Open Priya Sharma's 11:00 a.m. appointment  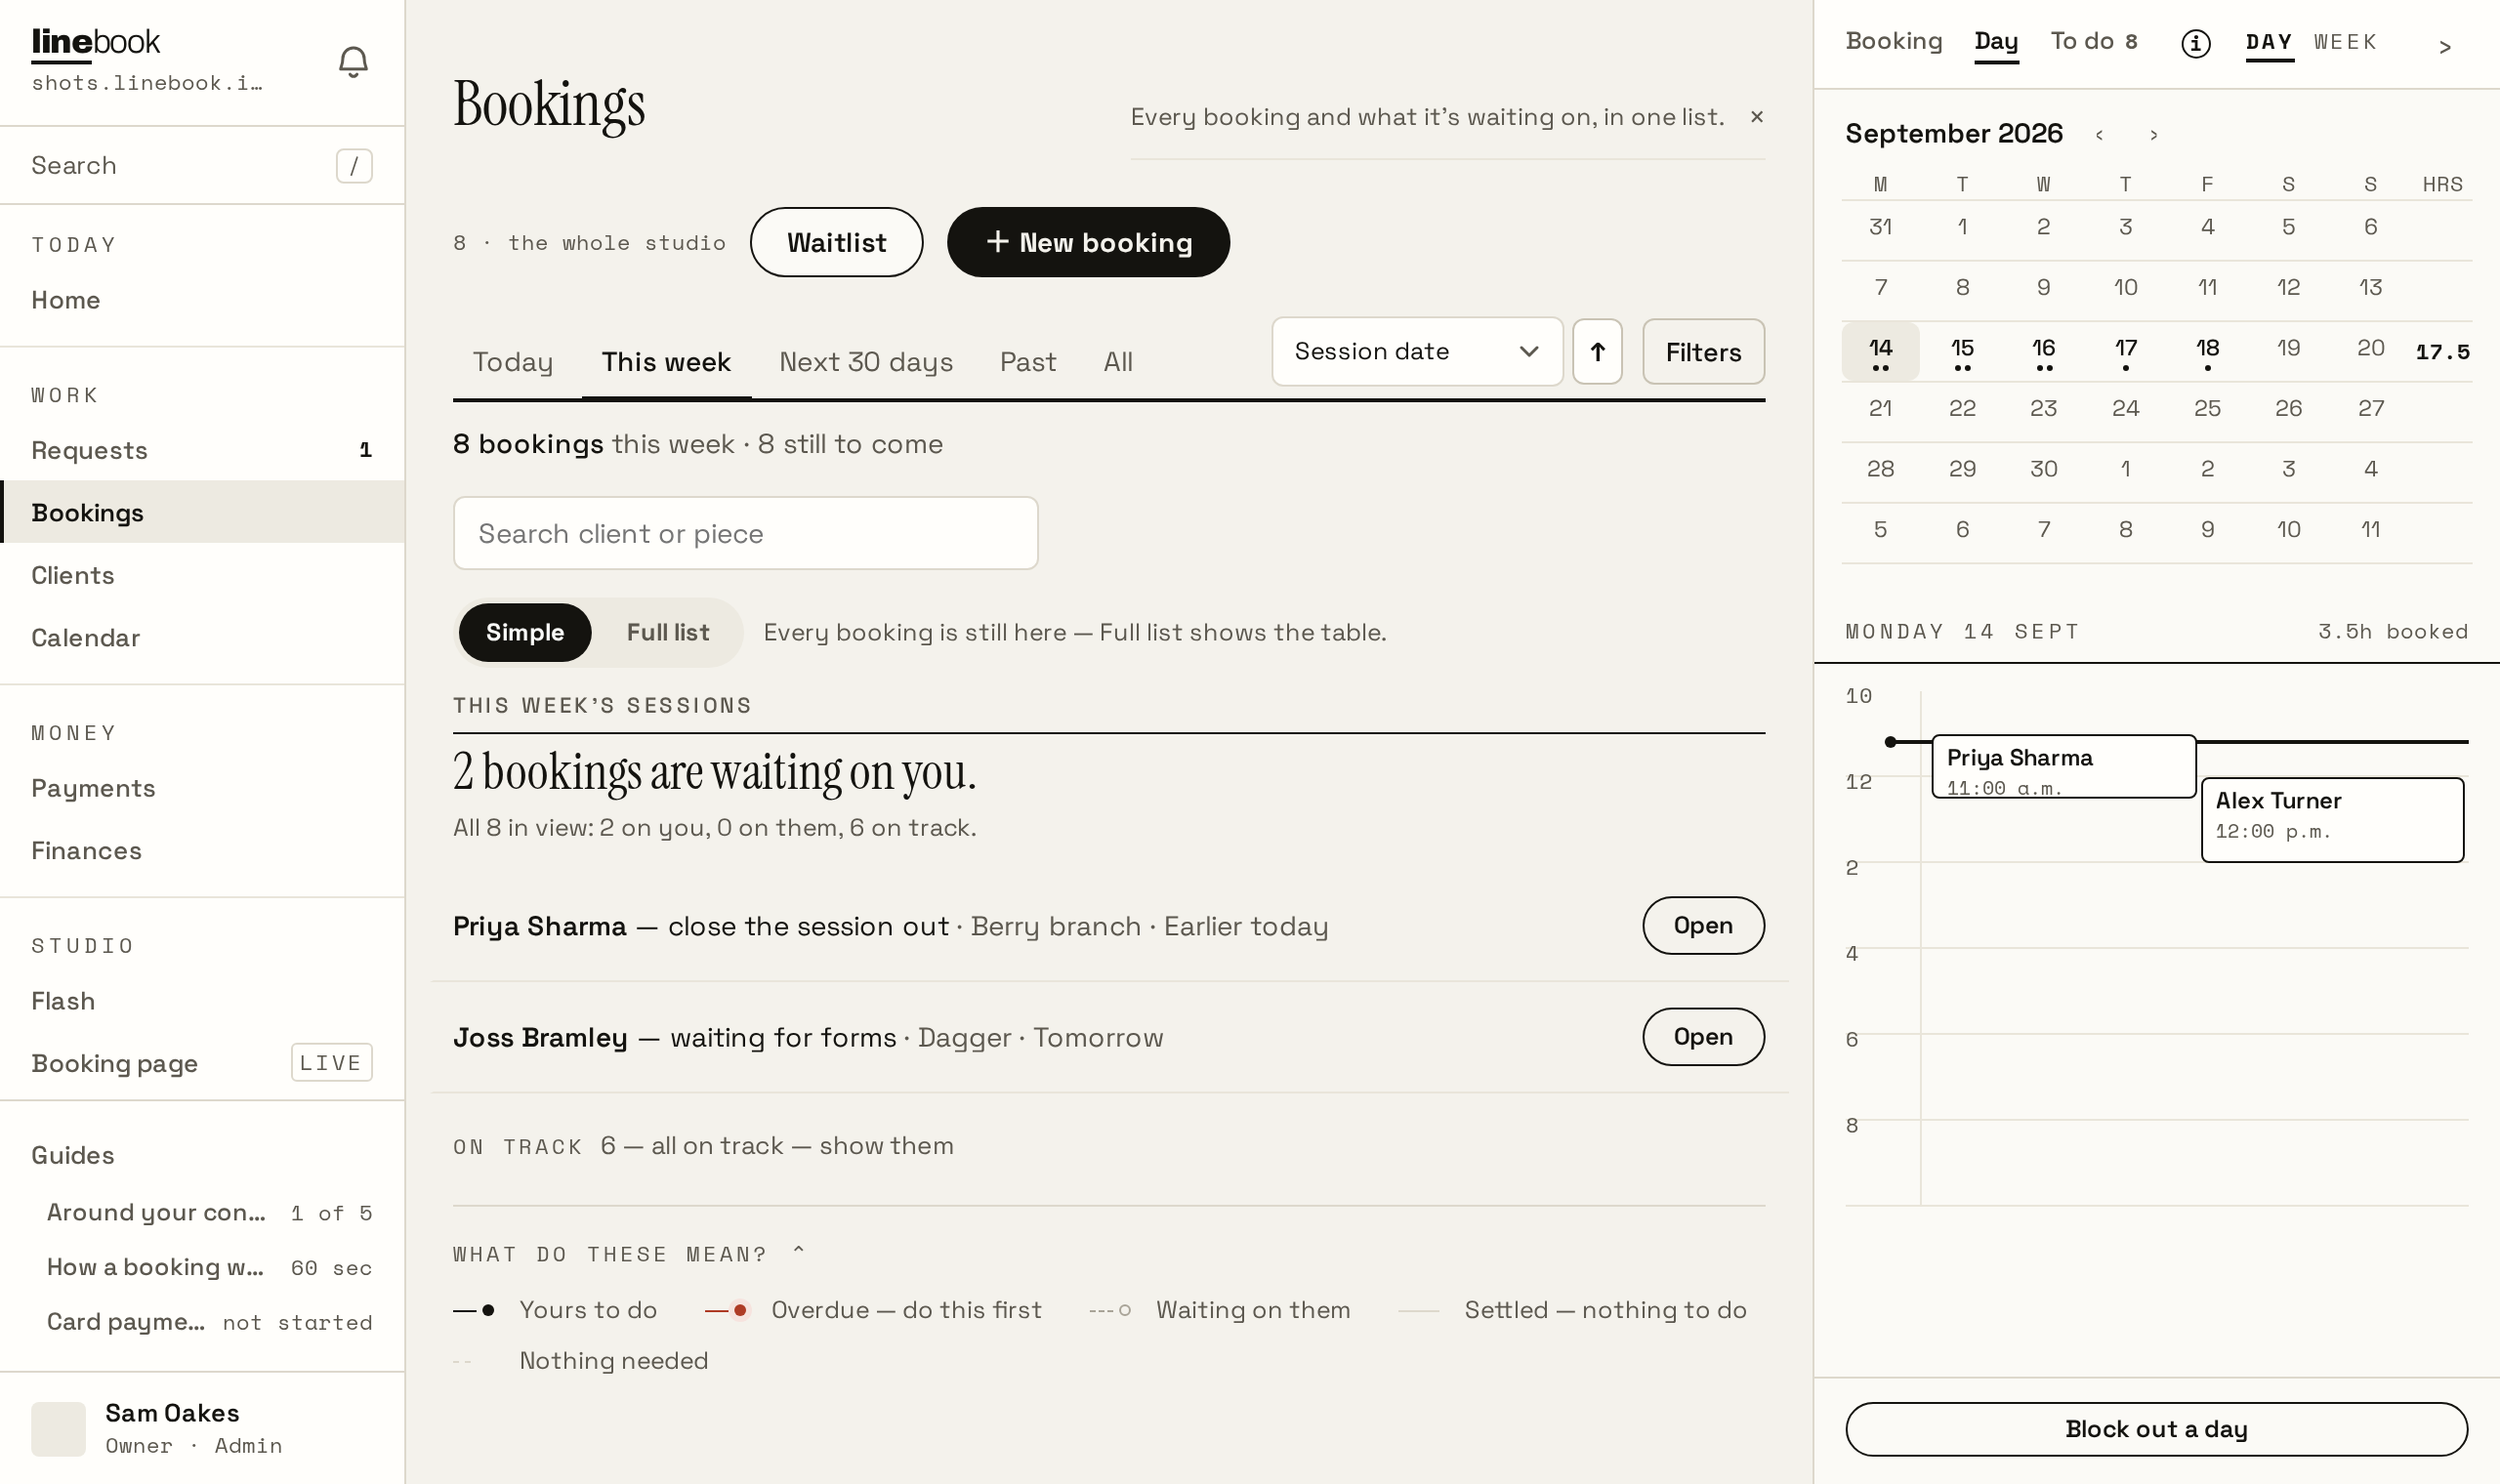(x=2063, y=767)
